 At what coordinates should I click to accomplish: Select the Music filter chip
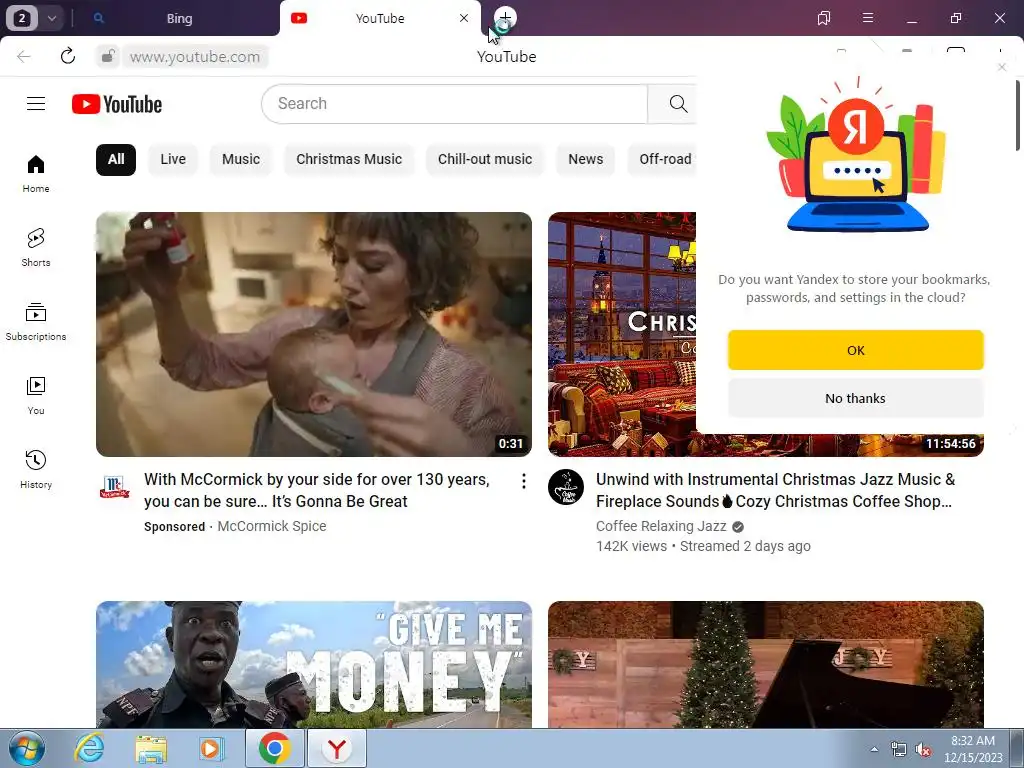[241, 159]
